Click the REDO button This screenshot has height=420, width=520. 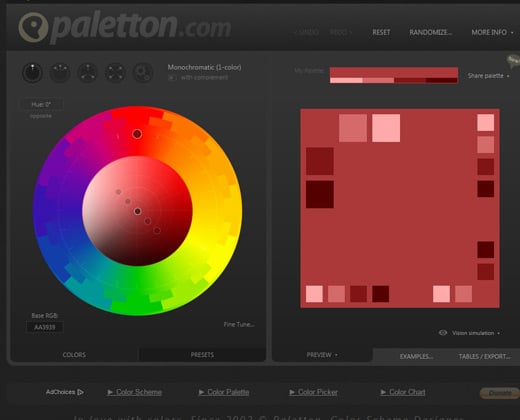pyautogui.click(x=341, y=32)
